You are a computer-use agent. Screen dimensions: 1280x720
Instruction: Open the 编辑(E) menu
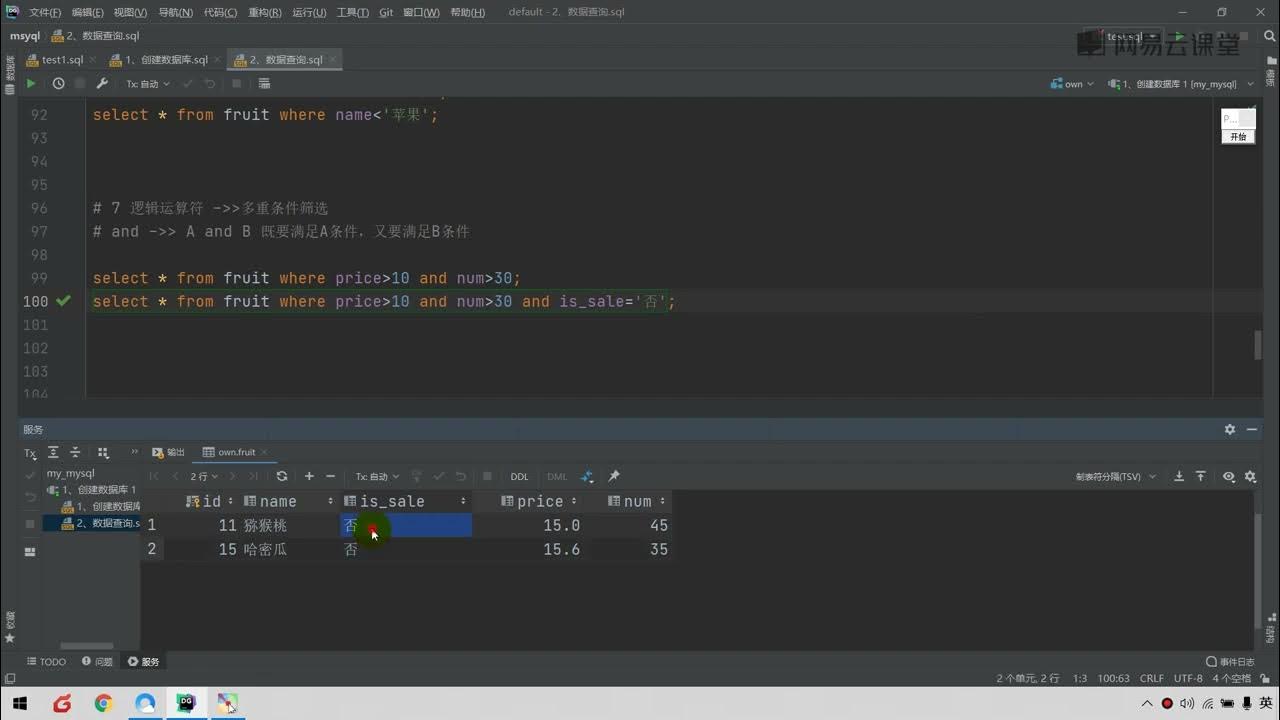[88, 12]
